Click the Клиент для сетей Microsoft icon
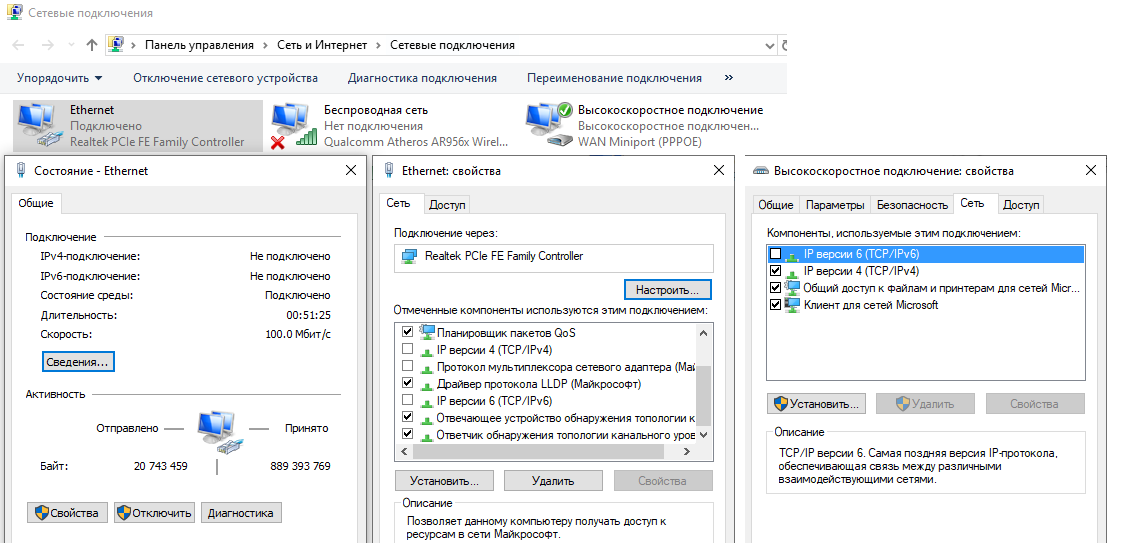Viewport: 1126px width, 543px height. (x=793, y=305)
